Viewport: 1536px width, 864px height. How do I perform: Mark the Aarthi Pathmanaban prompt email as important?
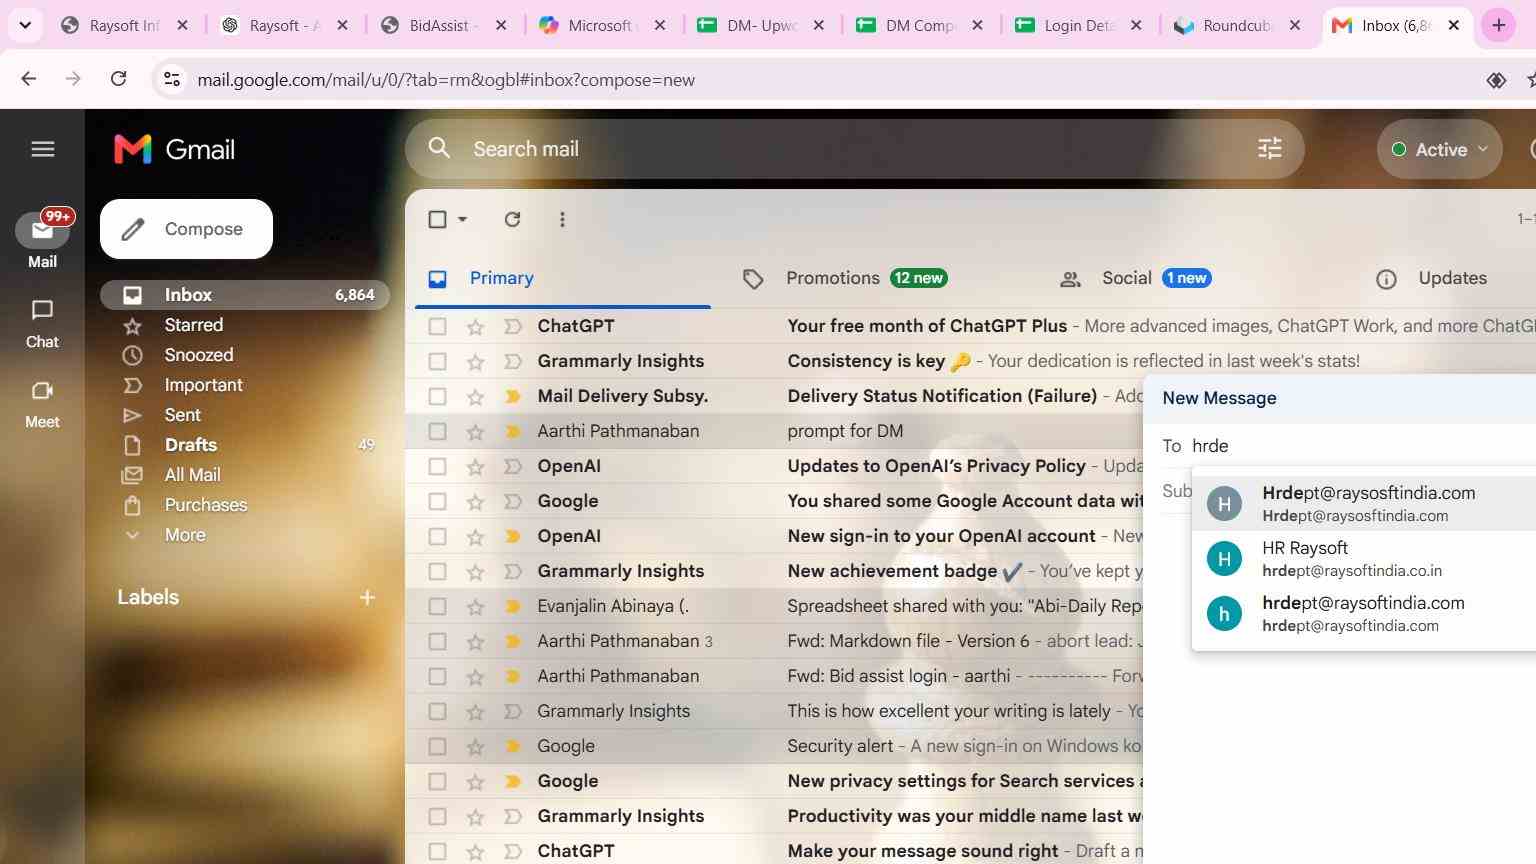click(x=512, y=431)
